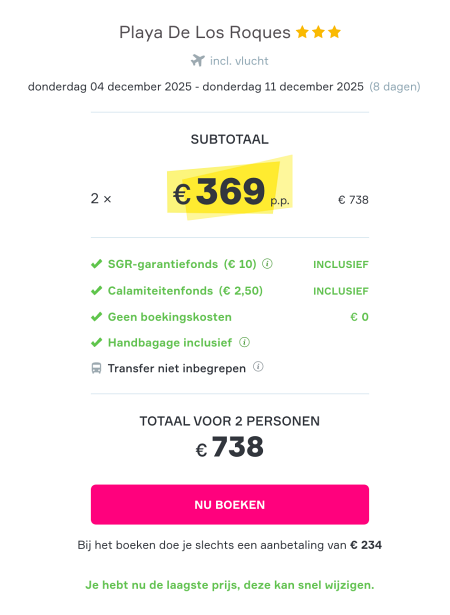Click the bus transfer icon
The height and width of the screenshot is (615, 450).
pyautogui.click(x=96, y=368)
